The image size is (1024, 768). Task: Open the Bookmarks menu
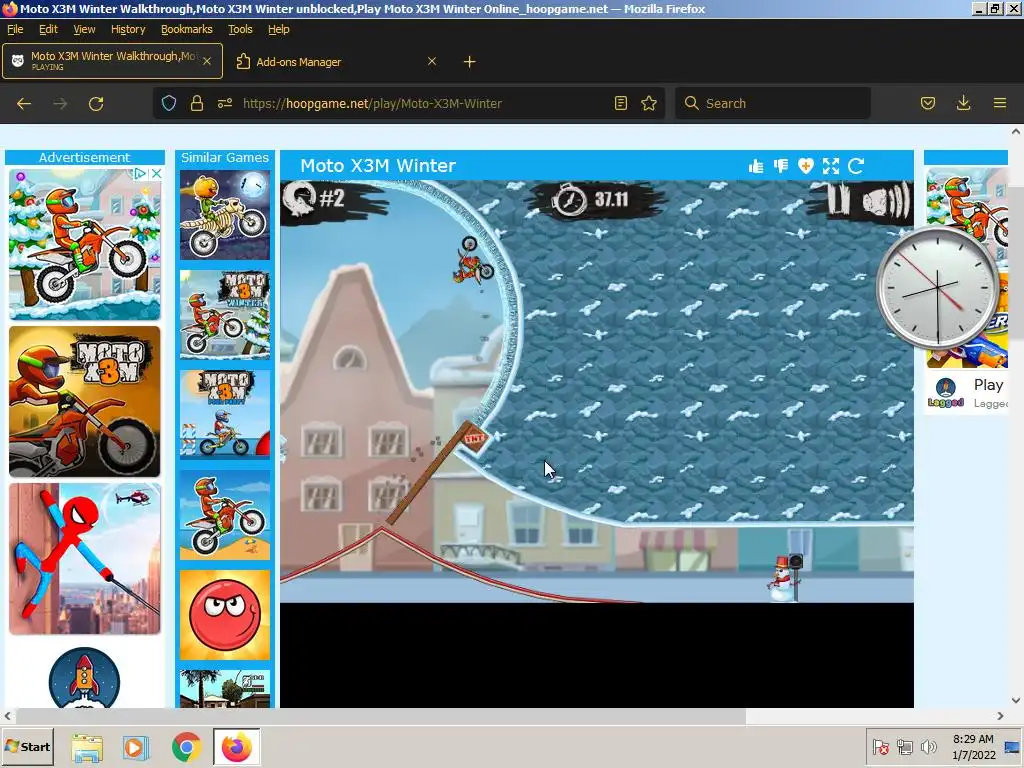click(187, 29)
